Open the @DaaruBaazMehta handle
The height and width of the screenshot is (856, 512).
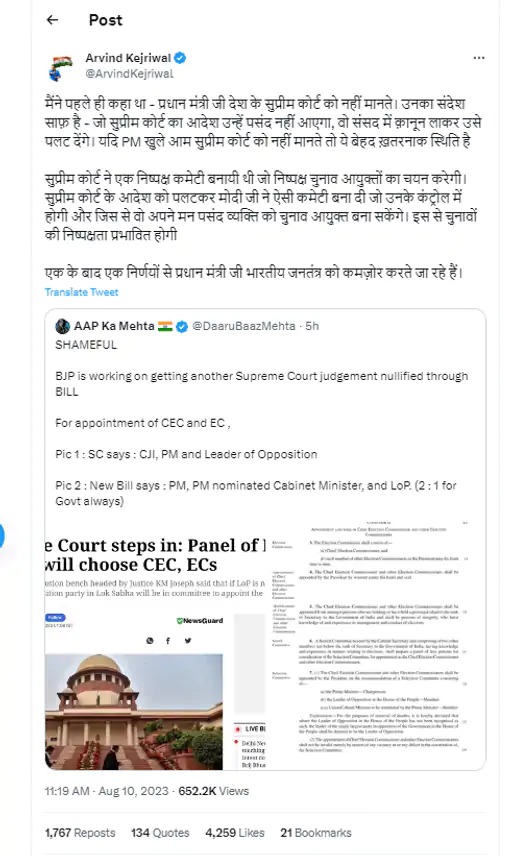click(243, 326)
